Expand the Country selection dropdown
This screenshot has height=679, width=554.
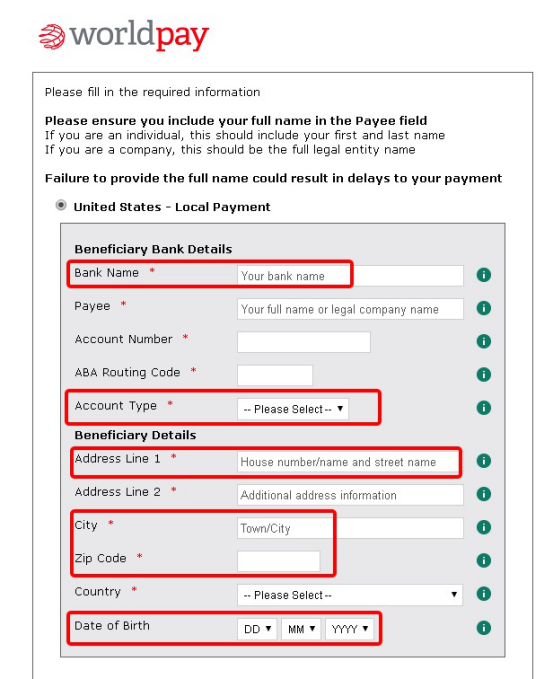[350, 595]
